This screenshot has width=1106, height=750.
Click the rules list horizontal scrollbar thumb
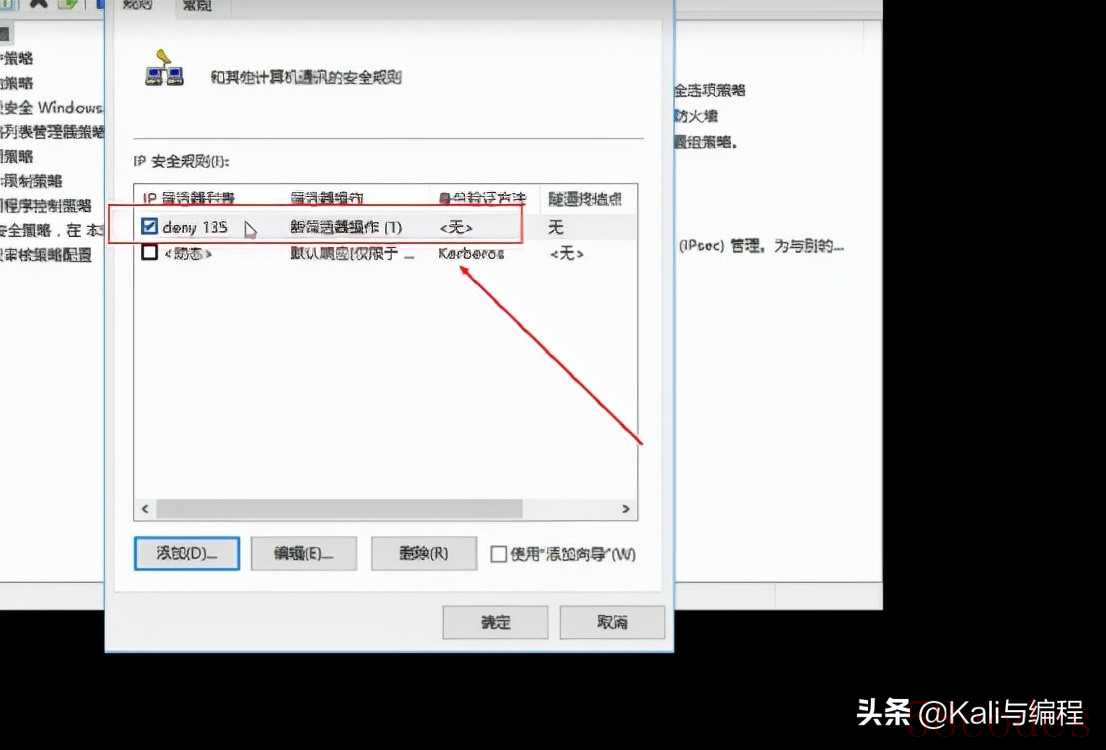(339, 509)
